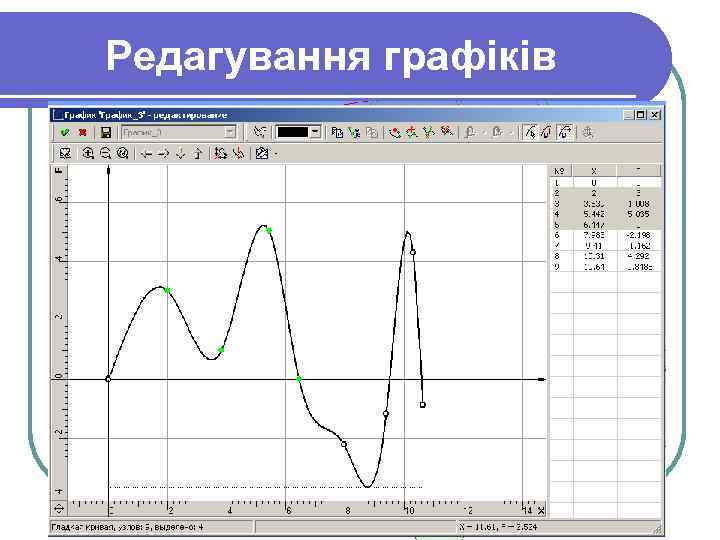Select table cell with X value 5.442

594,214
